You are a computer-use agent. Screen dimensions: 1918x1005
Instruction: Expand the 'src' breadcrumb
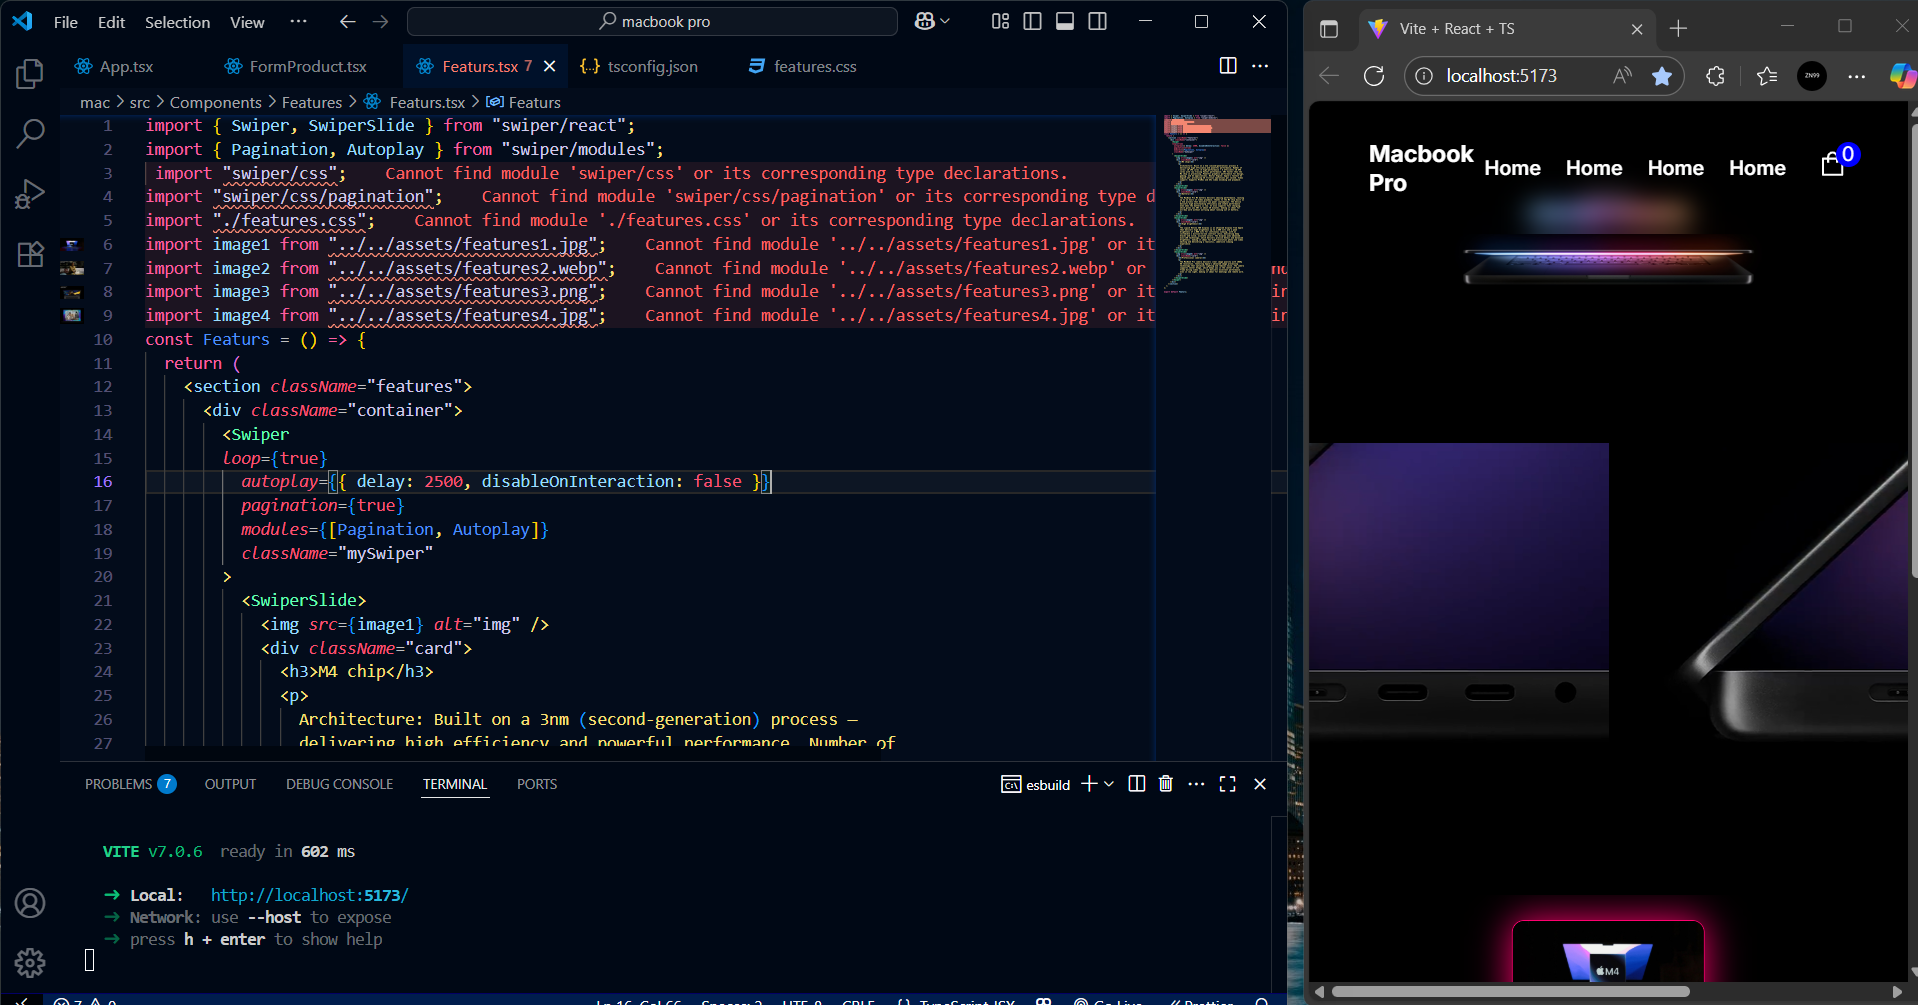pyautogui.click(x=140, y=102)
